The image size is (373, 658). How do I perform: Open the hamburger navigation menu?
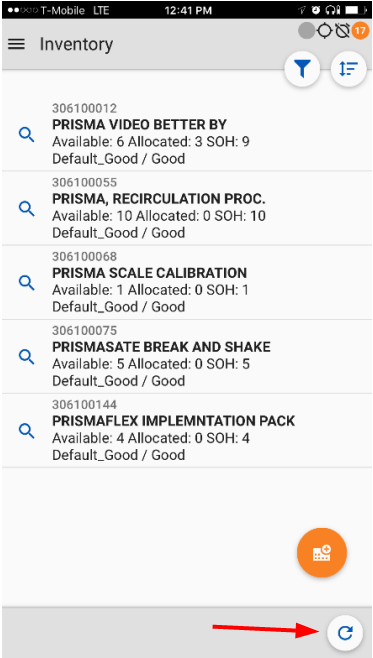pyautogui.click(x=16, y=44)
